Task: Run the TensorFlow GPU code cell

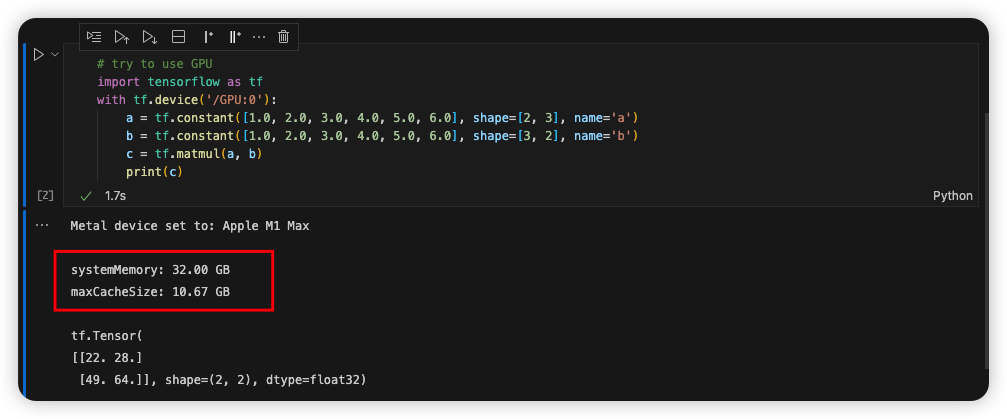Action: pos(38,55)
